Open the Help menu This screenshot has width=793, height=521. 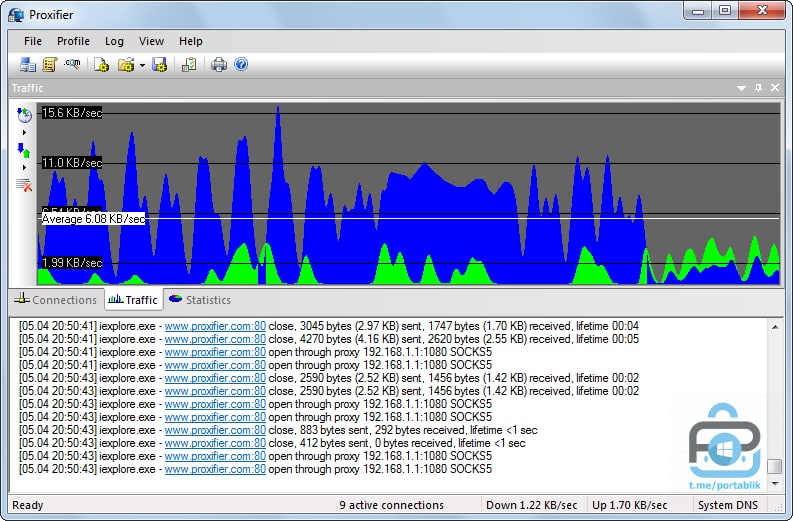[x=191, y=41]
